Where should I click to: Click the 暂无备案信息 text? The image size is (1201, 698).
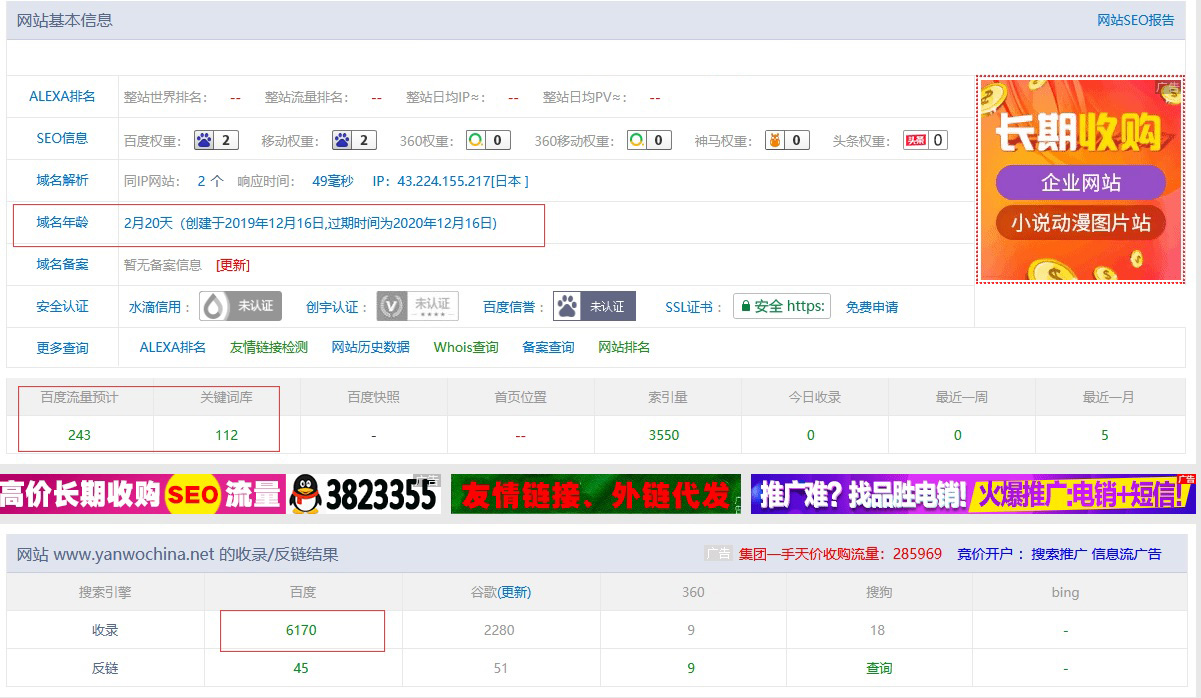163,265
